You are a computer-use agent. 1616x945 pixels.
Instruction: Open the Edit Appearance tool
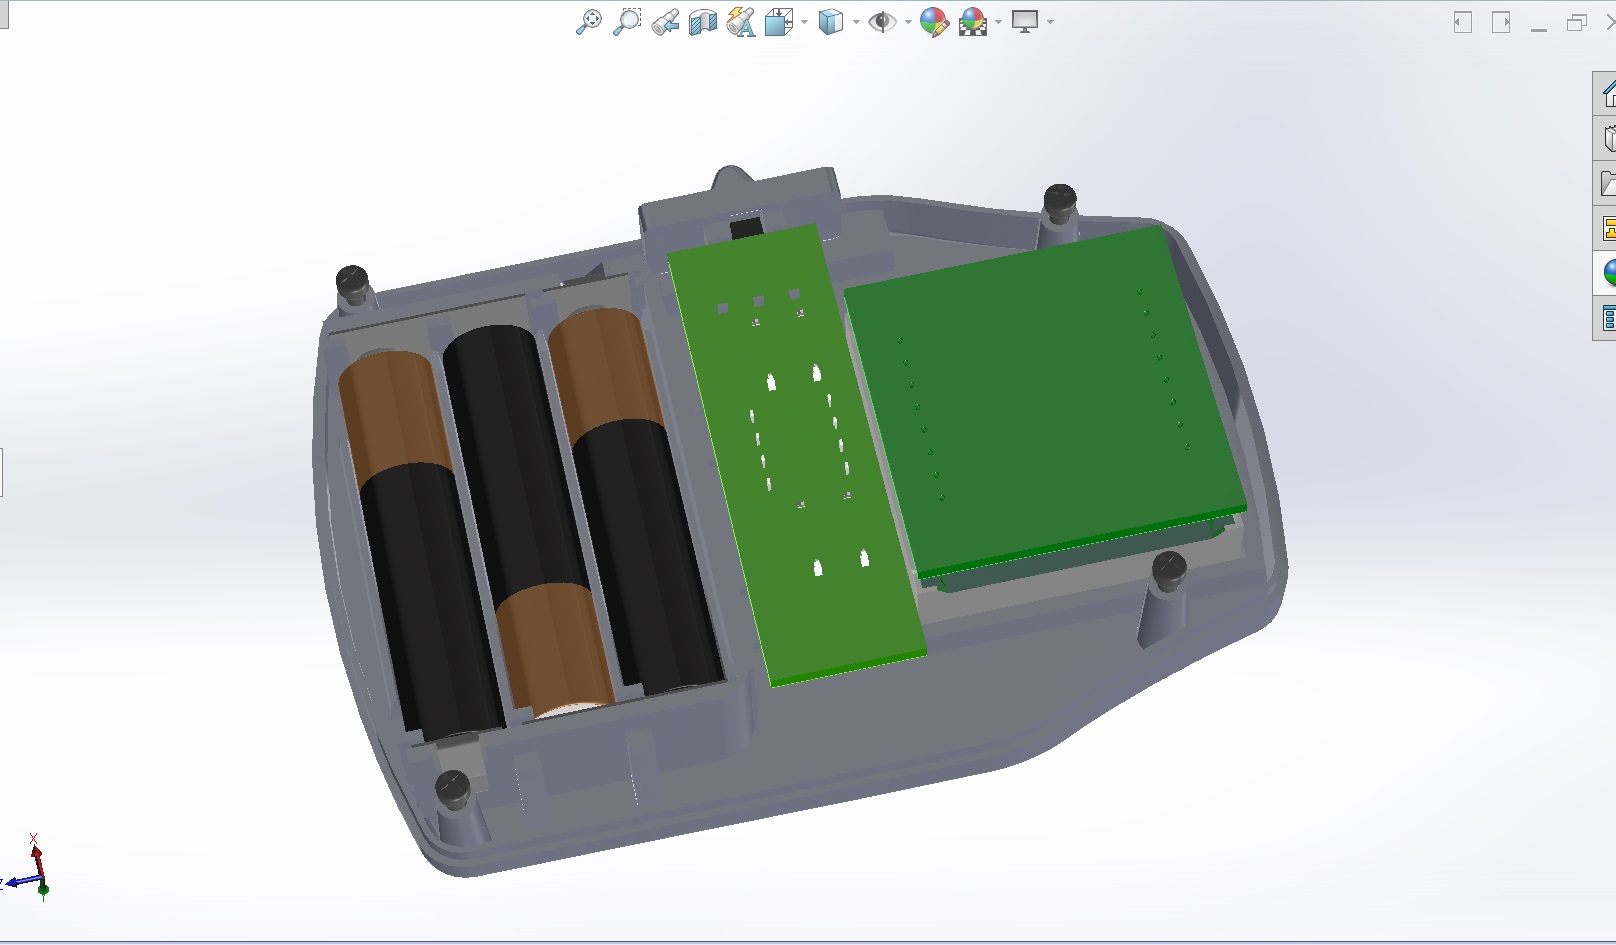(x=934, y=22)
